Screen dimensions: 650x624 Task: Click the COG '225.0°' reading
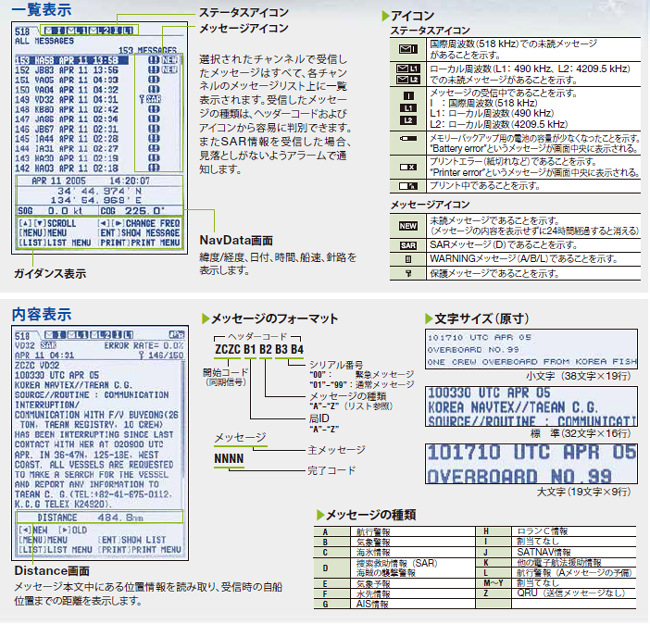pyautogui.click(x=145, y=211)
